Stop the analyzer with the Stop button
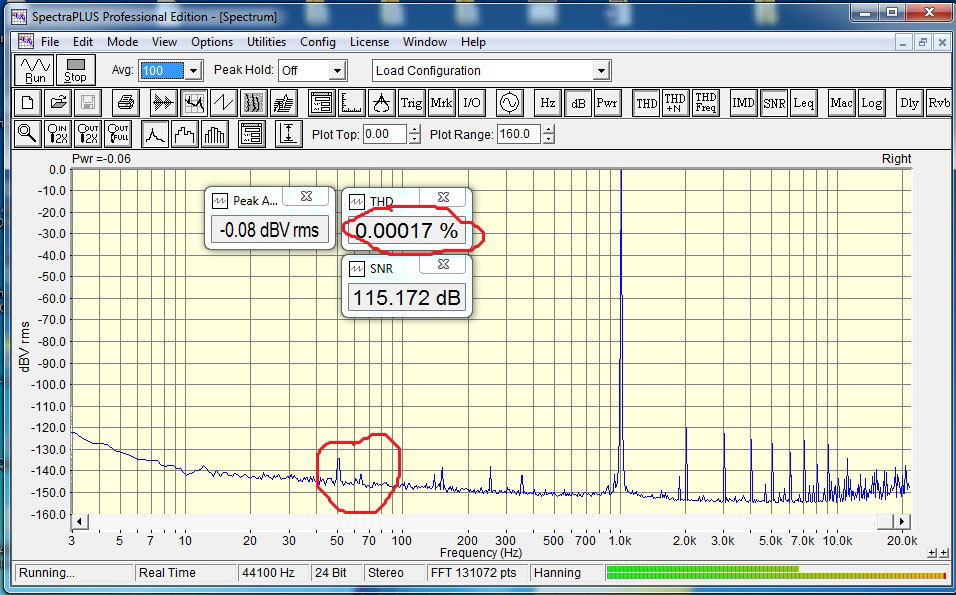This screenshot has height=595, width=956. [x=75, y=70]
